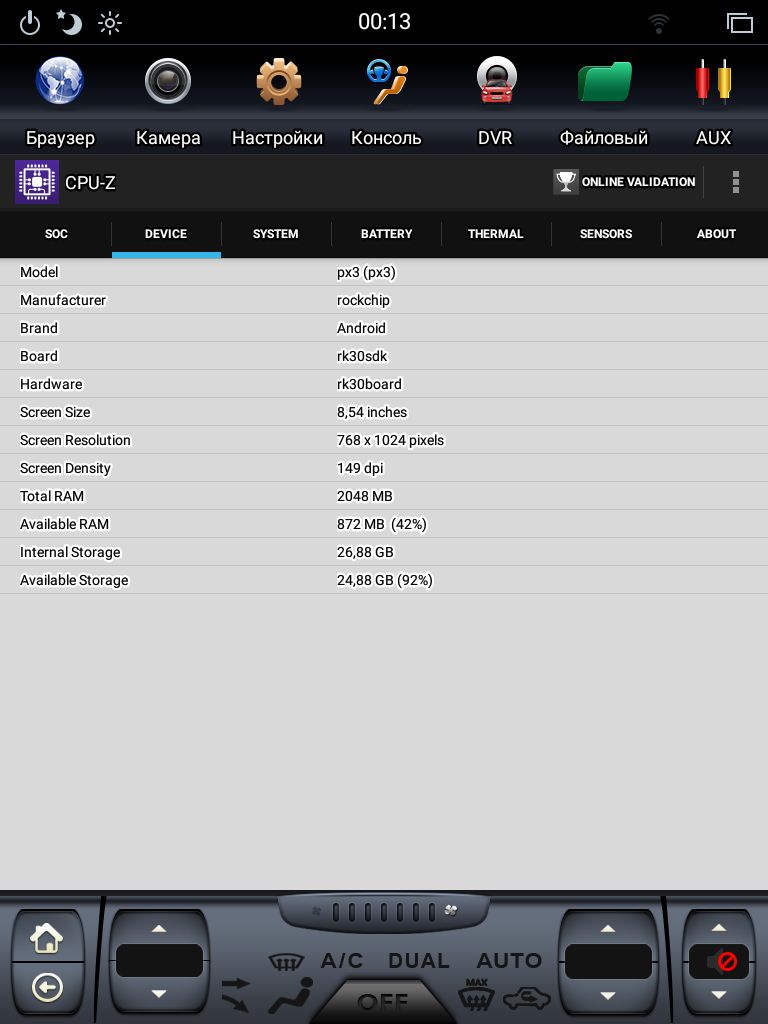Adjust the fan speed slider bars
768x1024 pixels.
pyautogui.click(x=384, y=912)
